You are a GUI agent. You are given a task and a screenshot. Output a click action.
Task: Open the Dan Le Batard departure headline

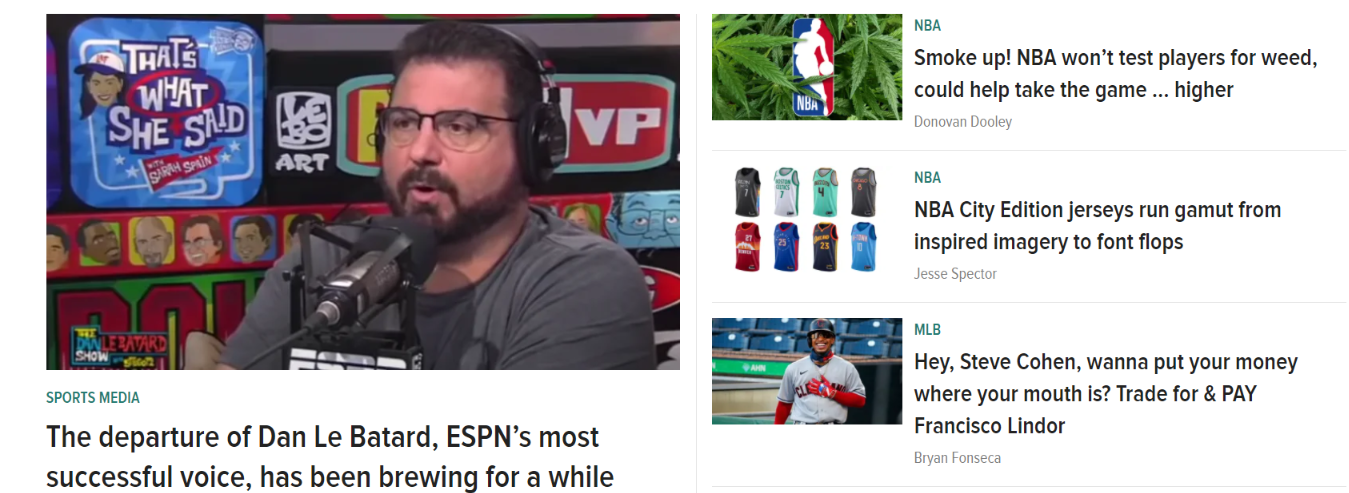tap(330, 457)
